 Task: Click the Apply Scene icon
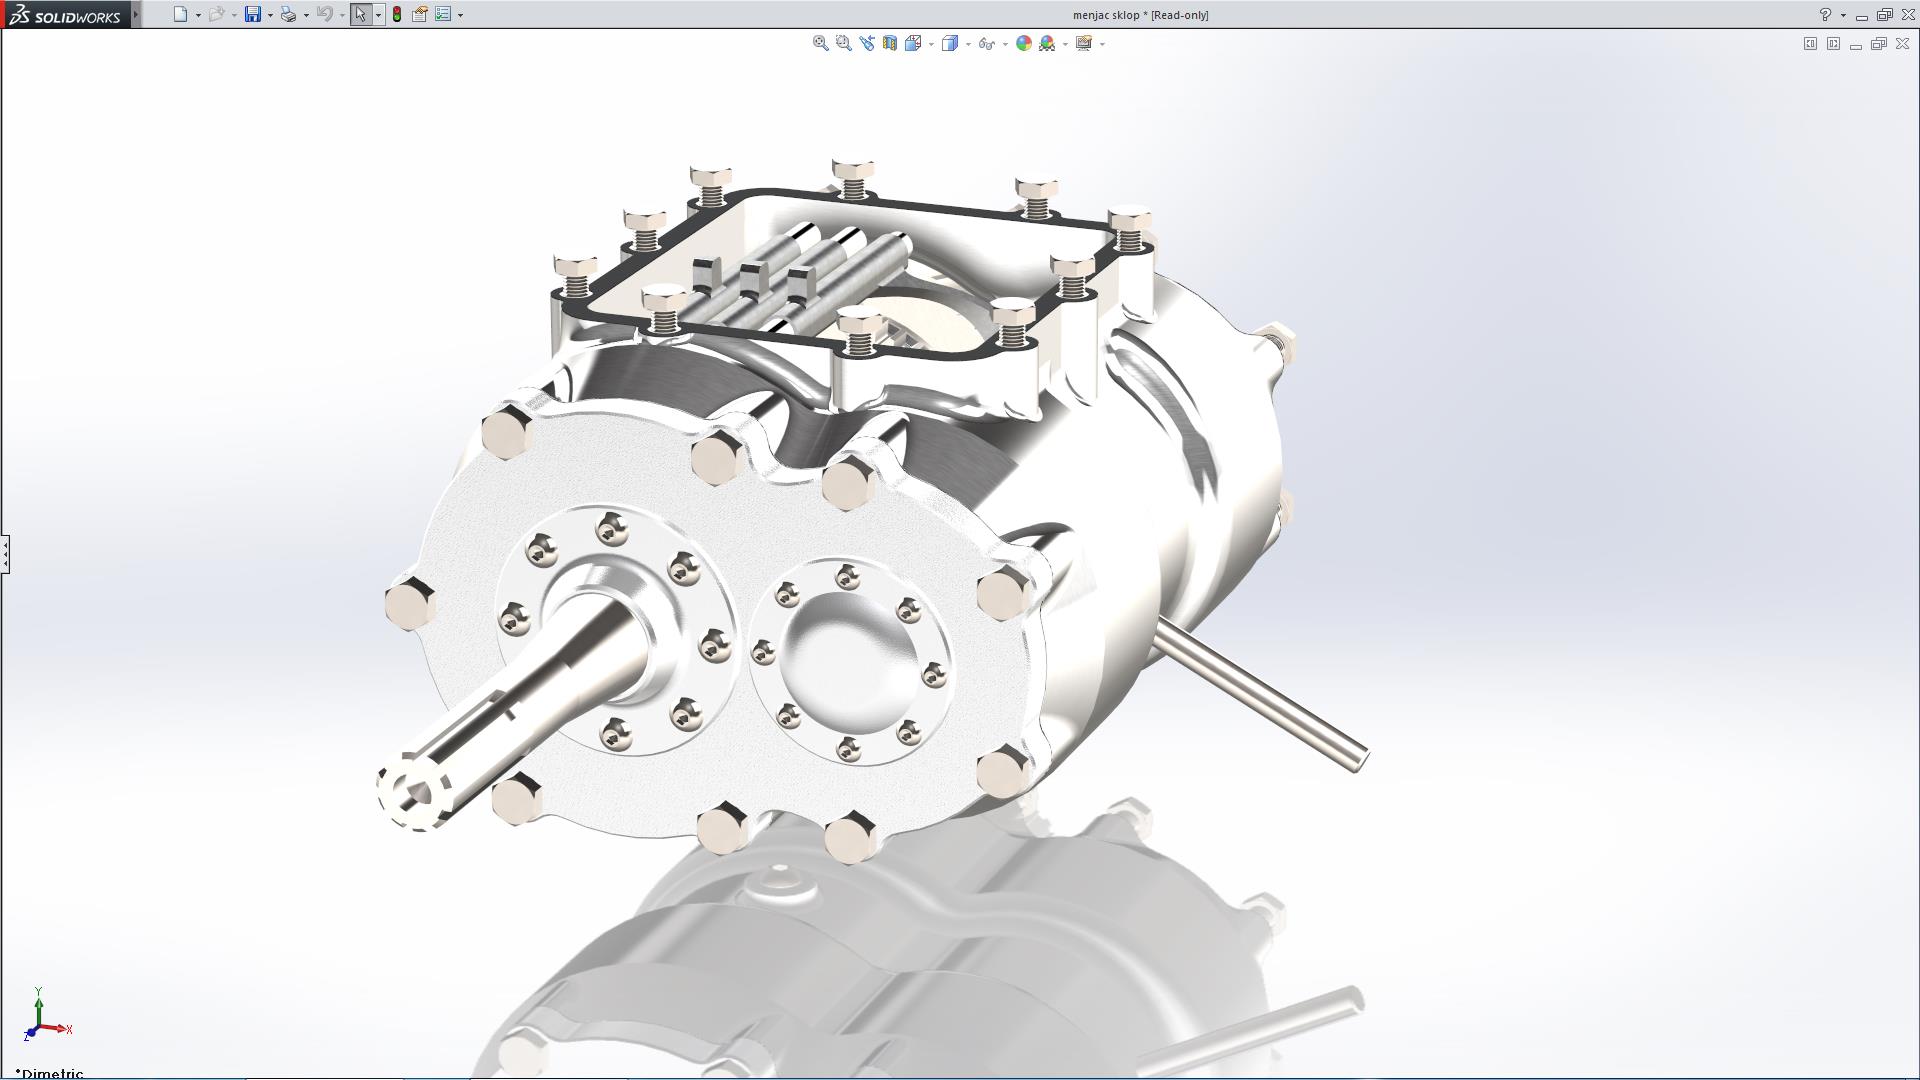pyautogui.click(x=1047, y=43)
